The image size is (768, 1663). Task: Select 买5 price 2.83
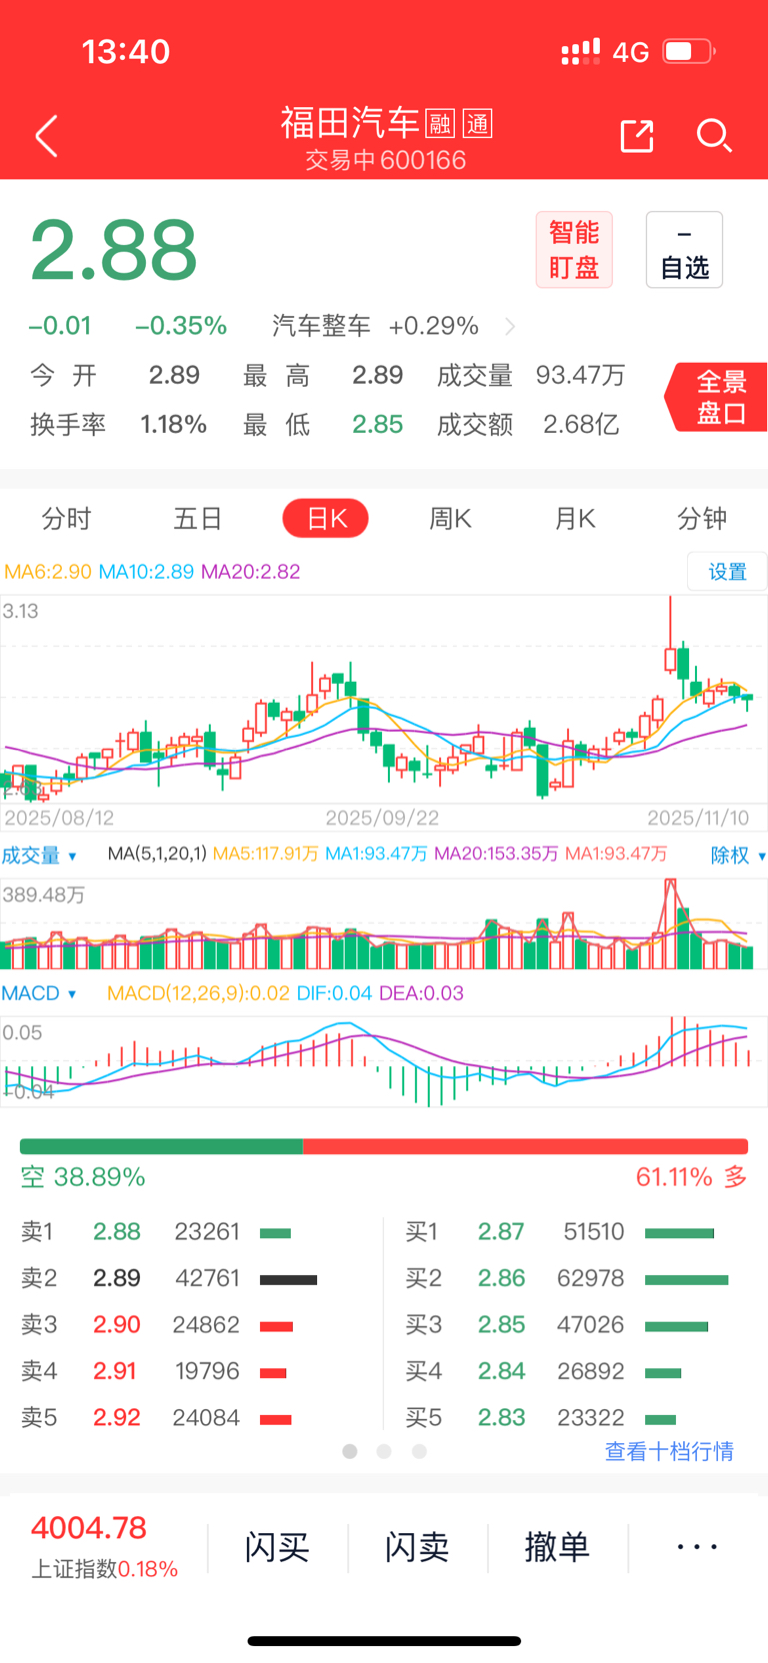501,1418
